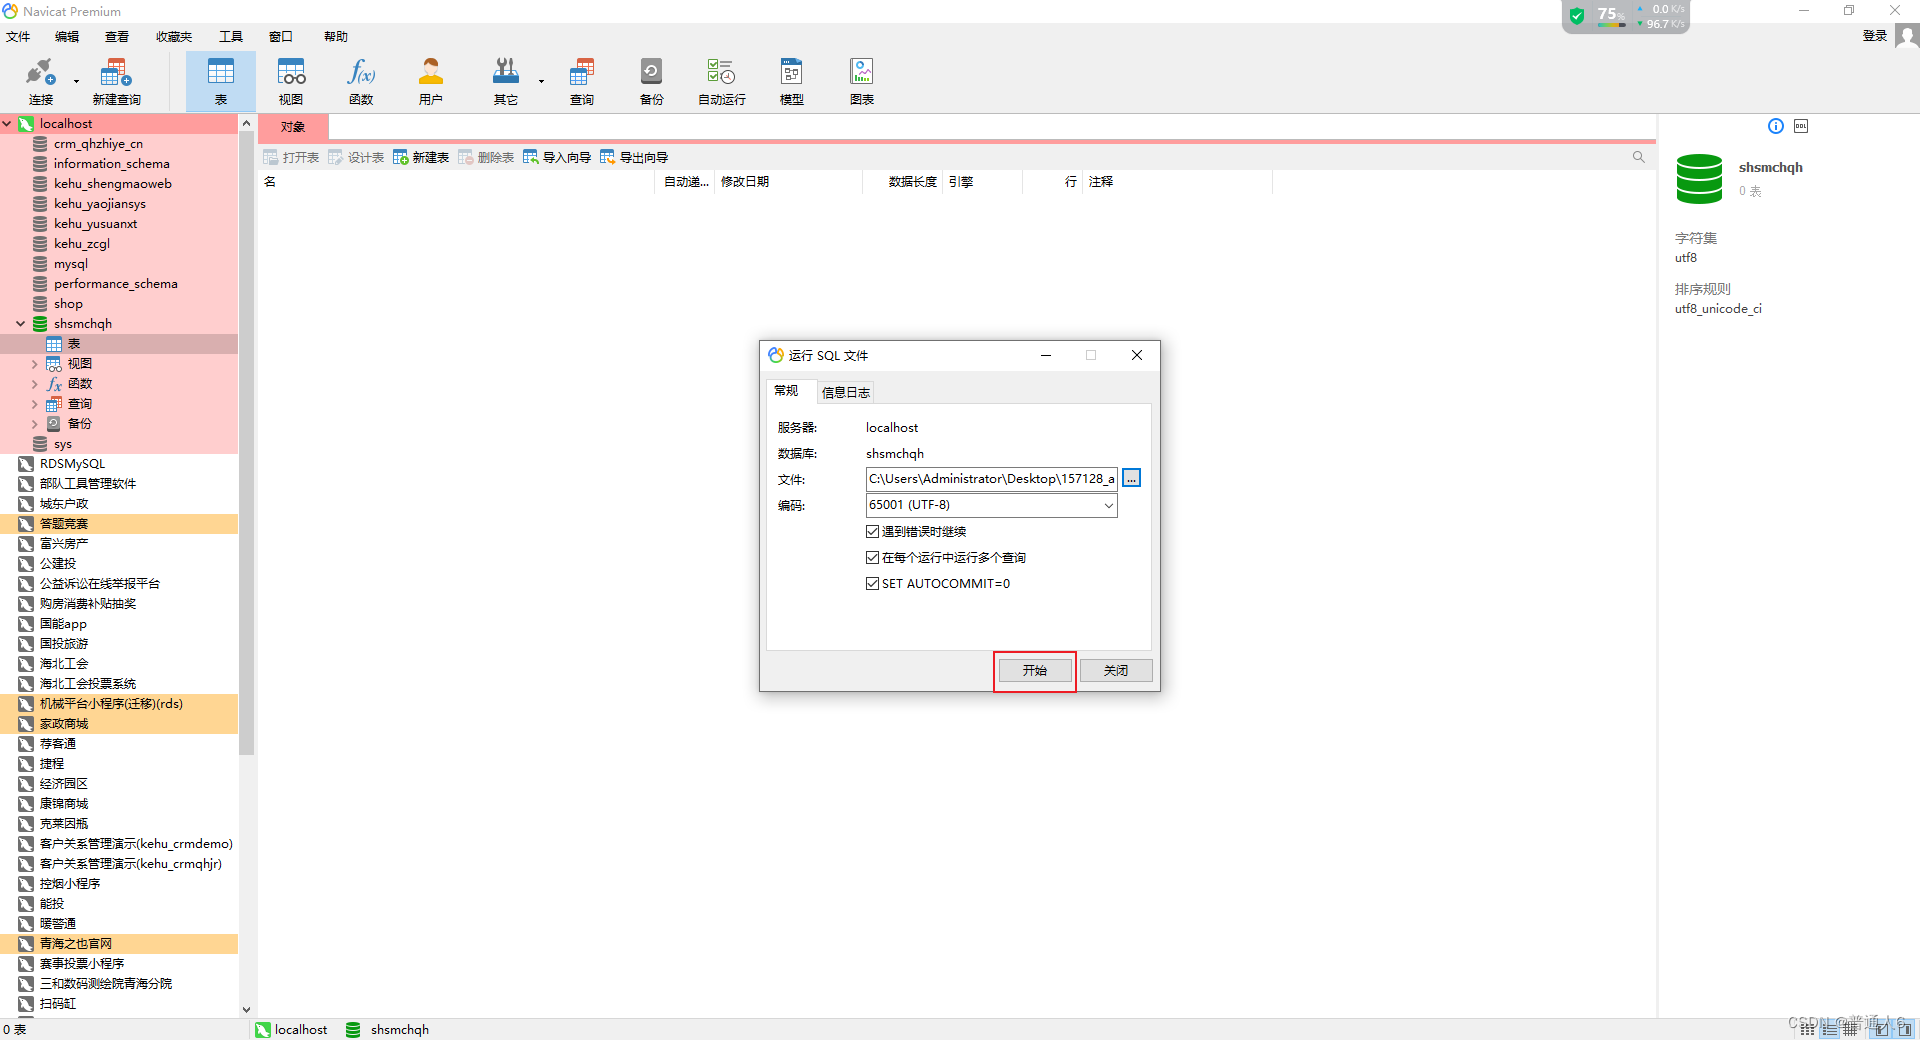
Task: Open the 用户 user toolbar icon
Action: tap(431, 81)
